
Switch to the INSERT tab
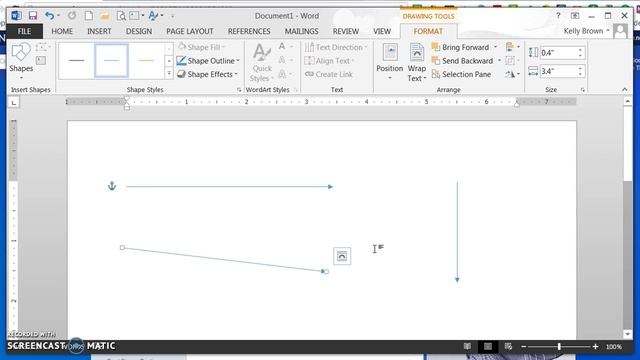coord(99,31)
